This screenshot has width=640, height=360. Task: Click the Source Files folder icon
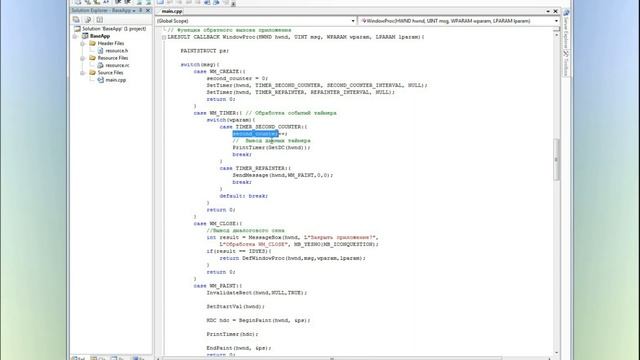pyautogui.click(x=92, y=73)
